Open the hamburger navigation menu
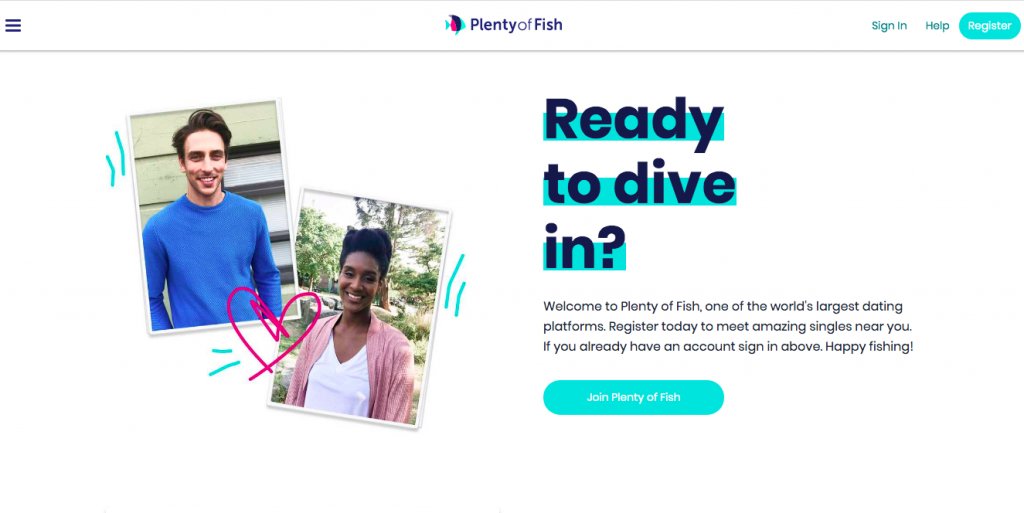Screen dimensions: 1024x513 pyautogui.click(x=13, y=25)
